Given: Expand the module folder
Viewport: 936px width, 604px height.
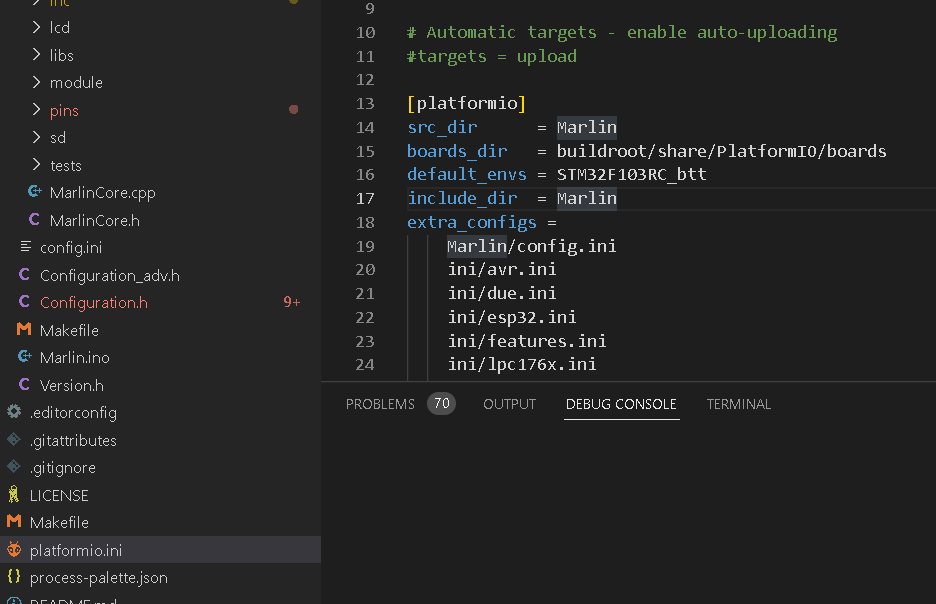Looking at the screenshot, I should pyautogui.click(x=36, y=82).
